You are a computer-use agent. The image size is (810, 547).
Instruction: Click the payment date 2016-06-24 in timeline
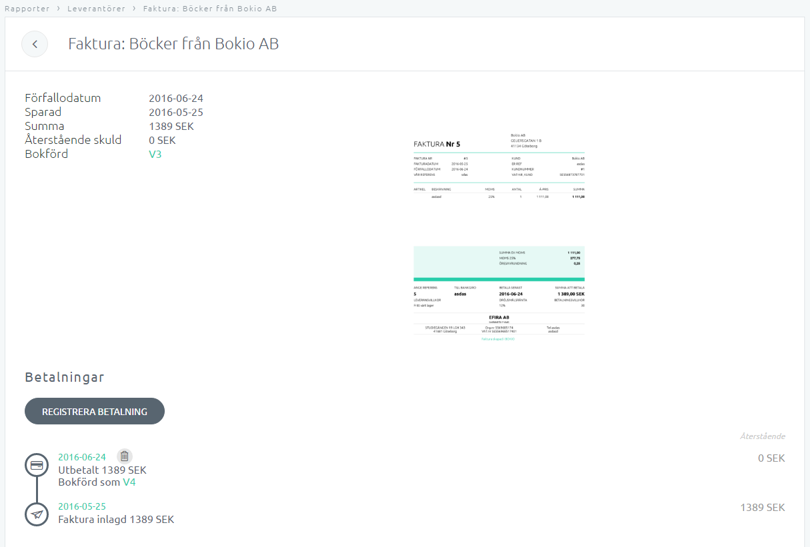pyautogui.click(x=82, y=457)
